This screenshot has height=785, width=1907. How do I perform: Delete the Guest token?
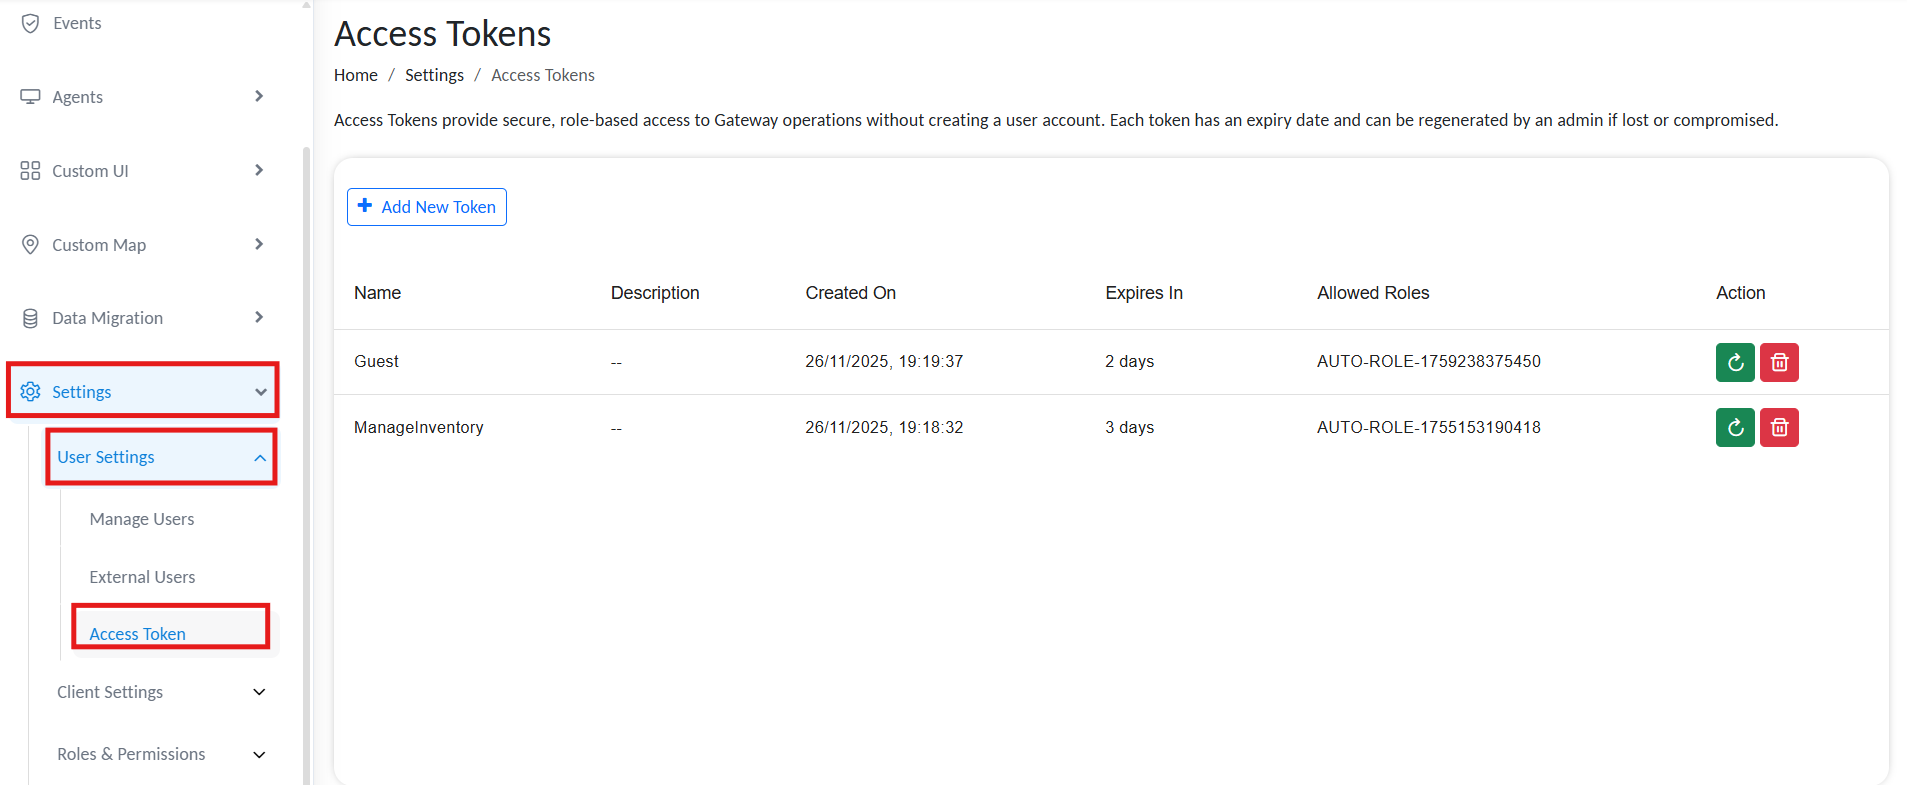tap(1779, 362)
